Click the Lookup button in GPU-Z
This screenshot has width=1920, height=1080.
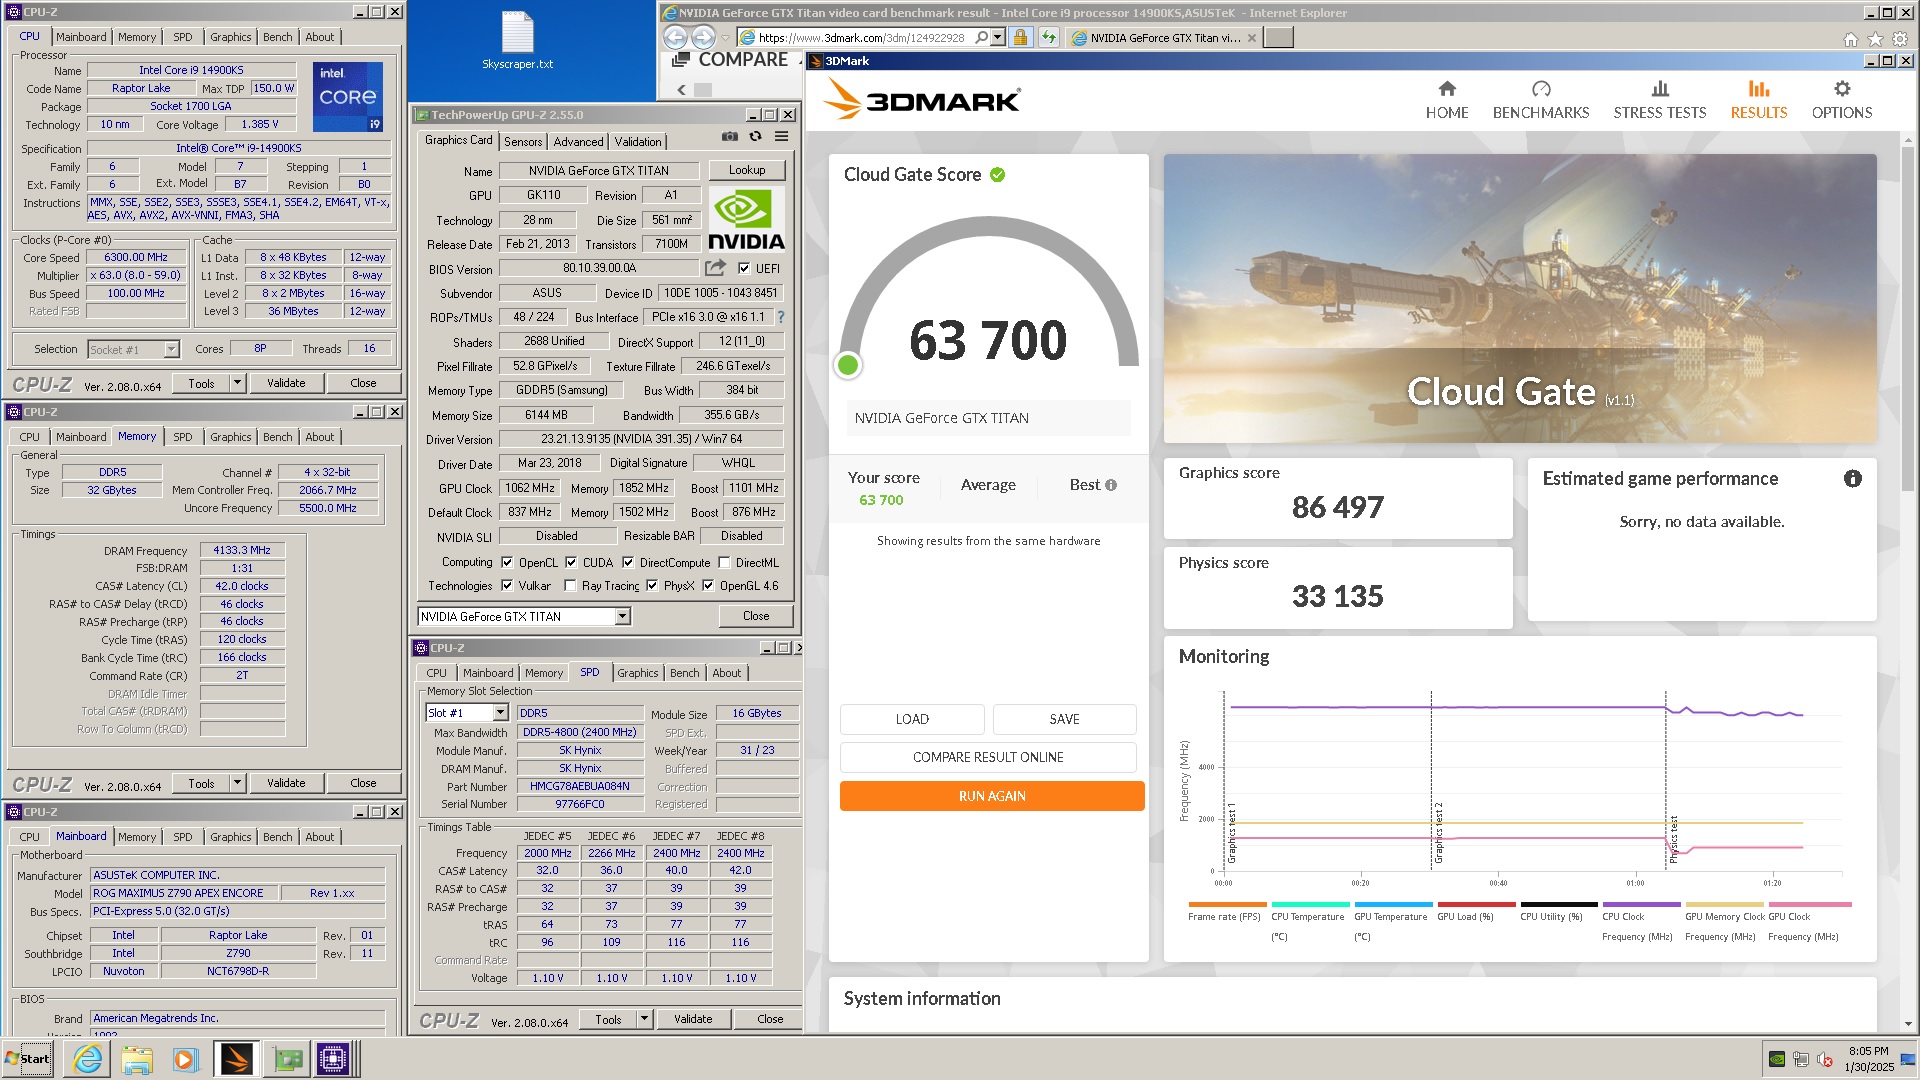[747, 170]
